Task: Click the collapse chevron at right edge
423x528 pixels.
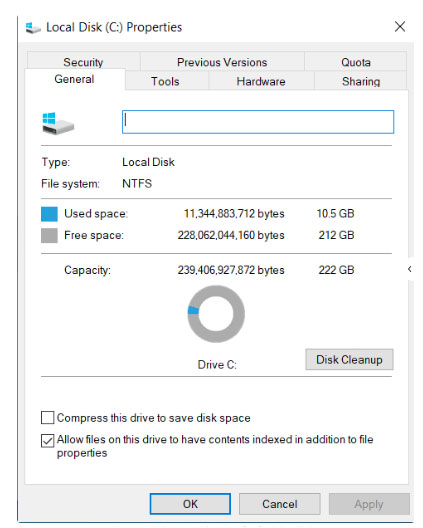Action: [x=410, y=269]
